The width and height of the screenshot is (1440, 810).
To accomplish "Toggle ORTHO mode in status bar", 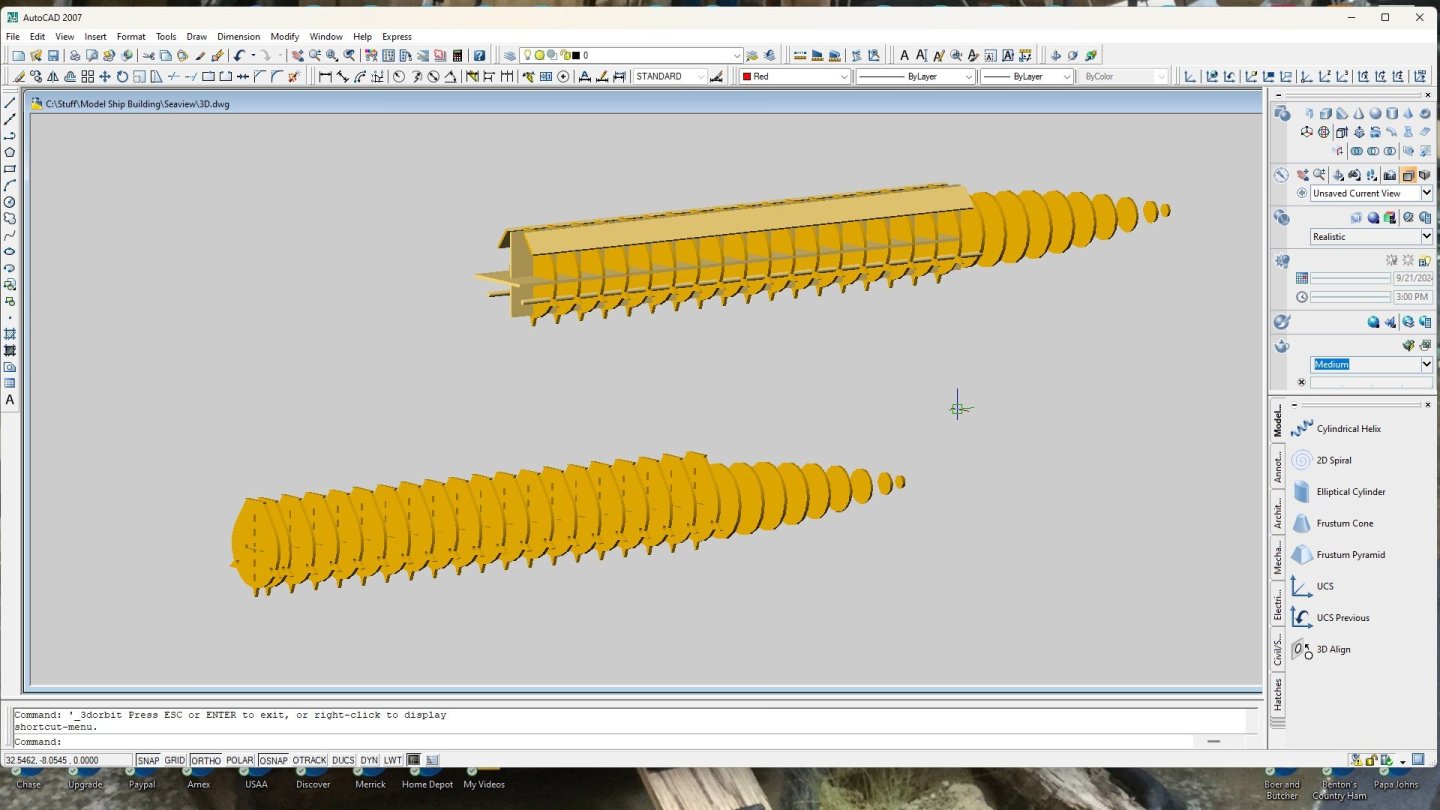I will 205,761.
